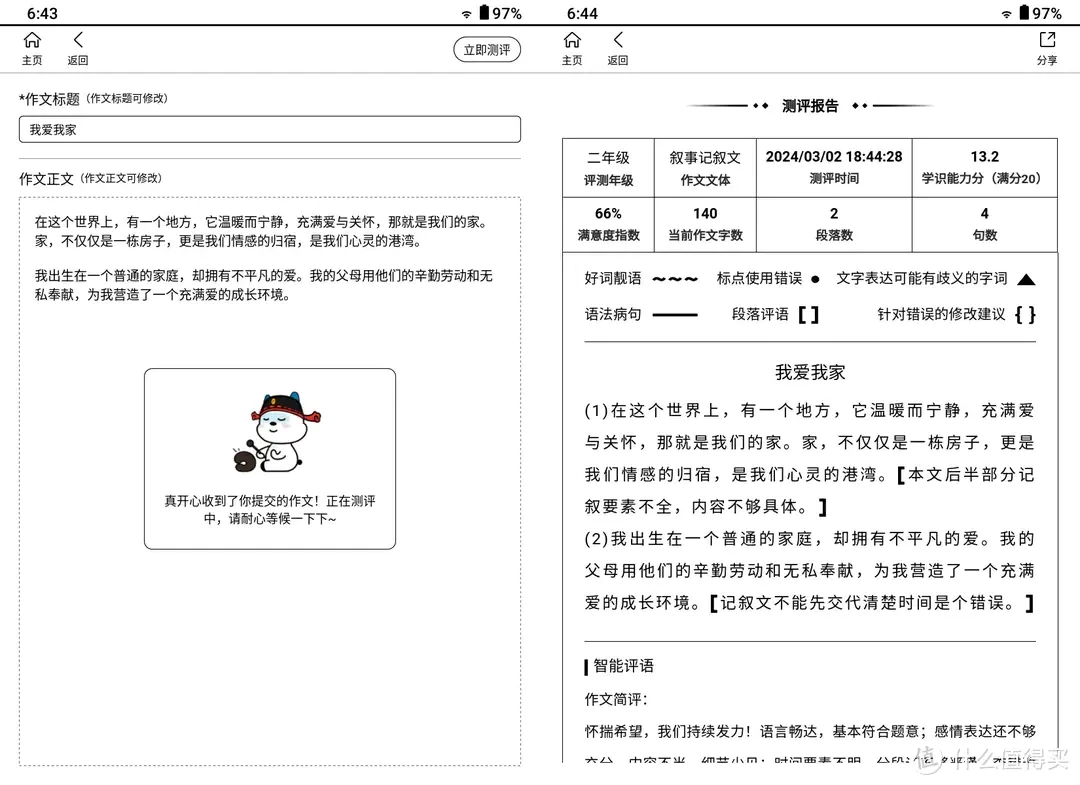The image size is (1080, 785).
Task: Select the 66% 满意度指数 cell
Action: click(608, 224)
